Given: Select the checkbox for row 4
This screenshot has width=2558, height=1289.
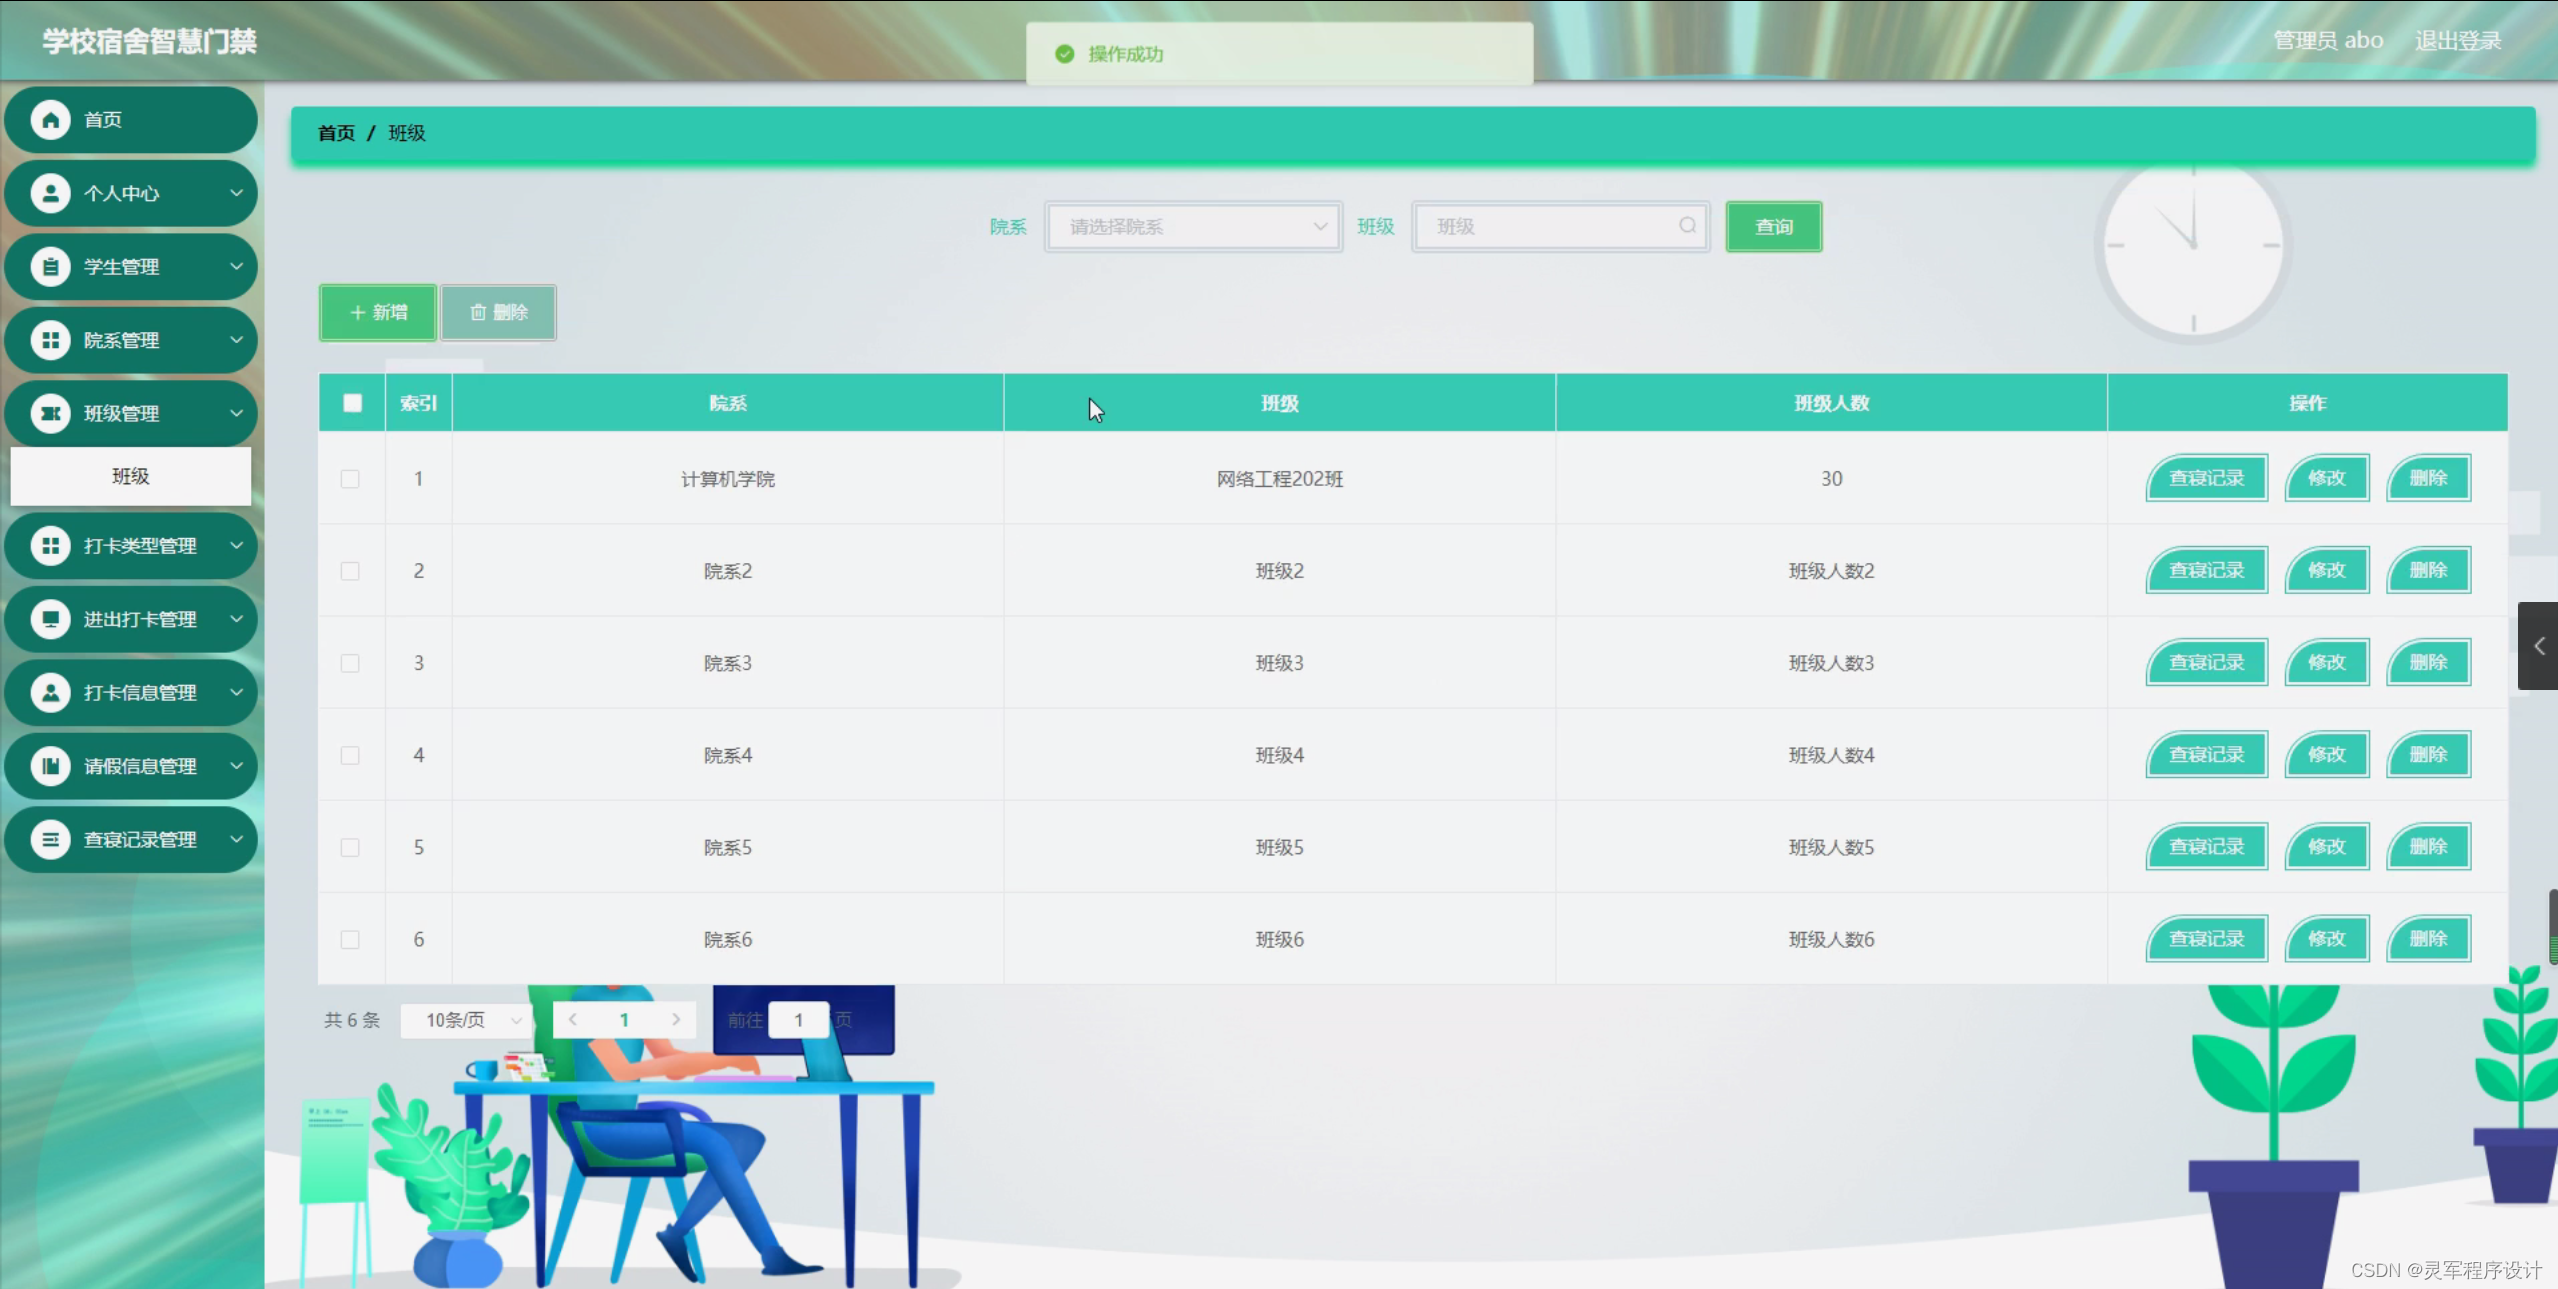Looking at the screenshot, I should click(x=350, y=755).
